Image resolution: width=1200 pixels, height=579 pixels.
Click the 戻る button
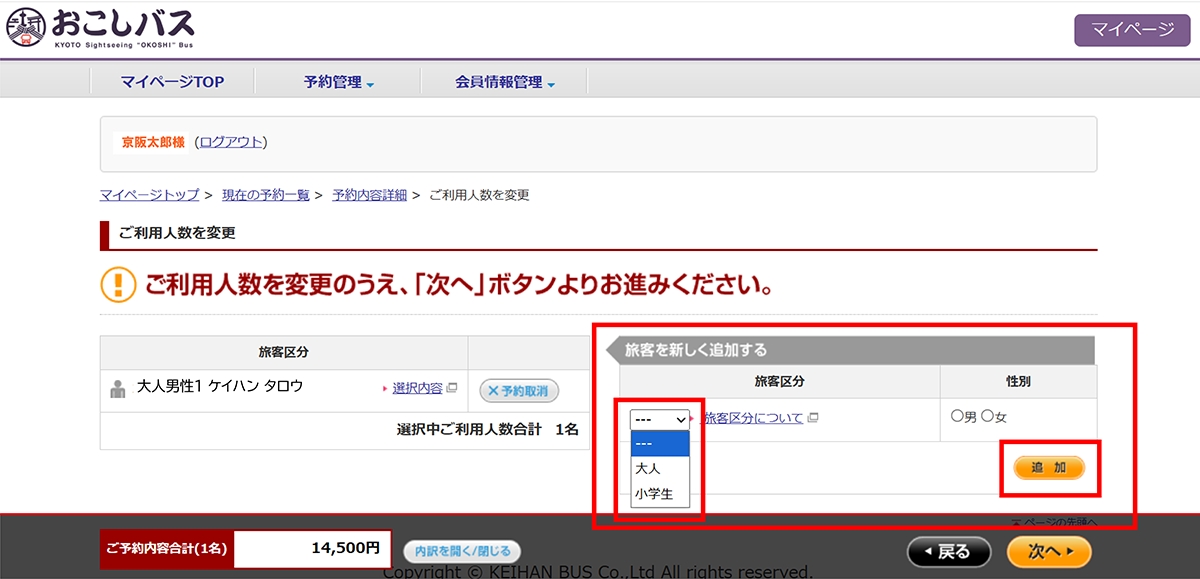tap(948, 551)
